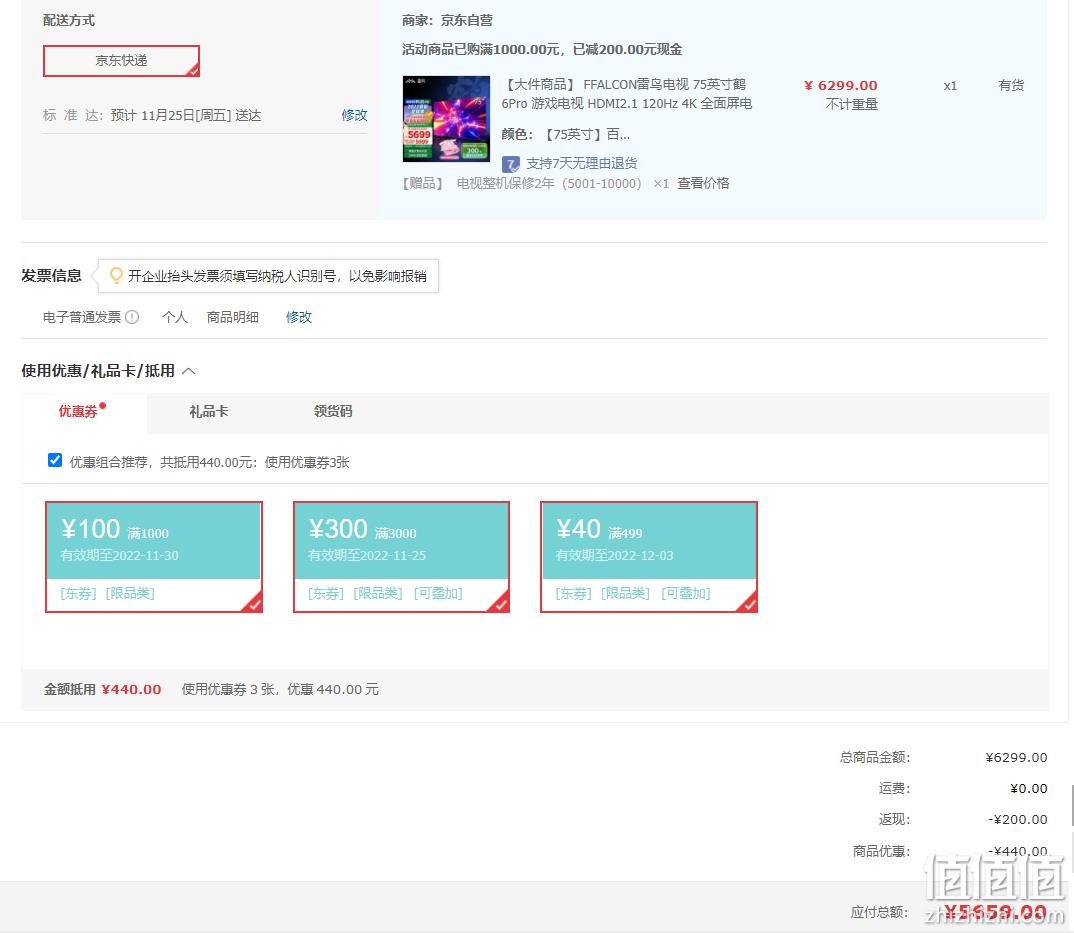
Task: Collapse the 使用优惠/礼品卡/抵用 section
Action: [x=189, y=371]
